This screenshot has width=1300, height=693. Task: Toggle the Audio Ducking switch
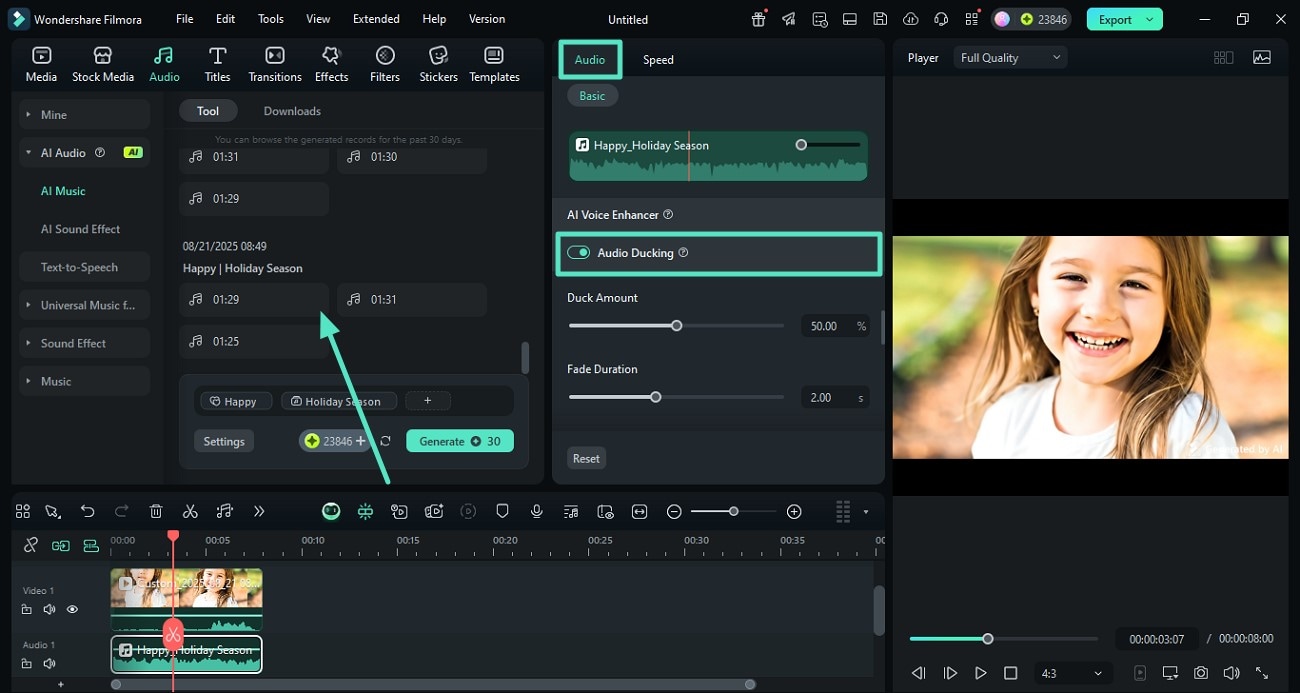point(579,253)
